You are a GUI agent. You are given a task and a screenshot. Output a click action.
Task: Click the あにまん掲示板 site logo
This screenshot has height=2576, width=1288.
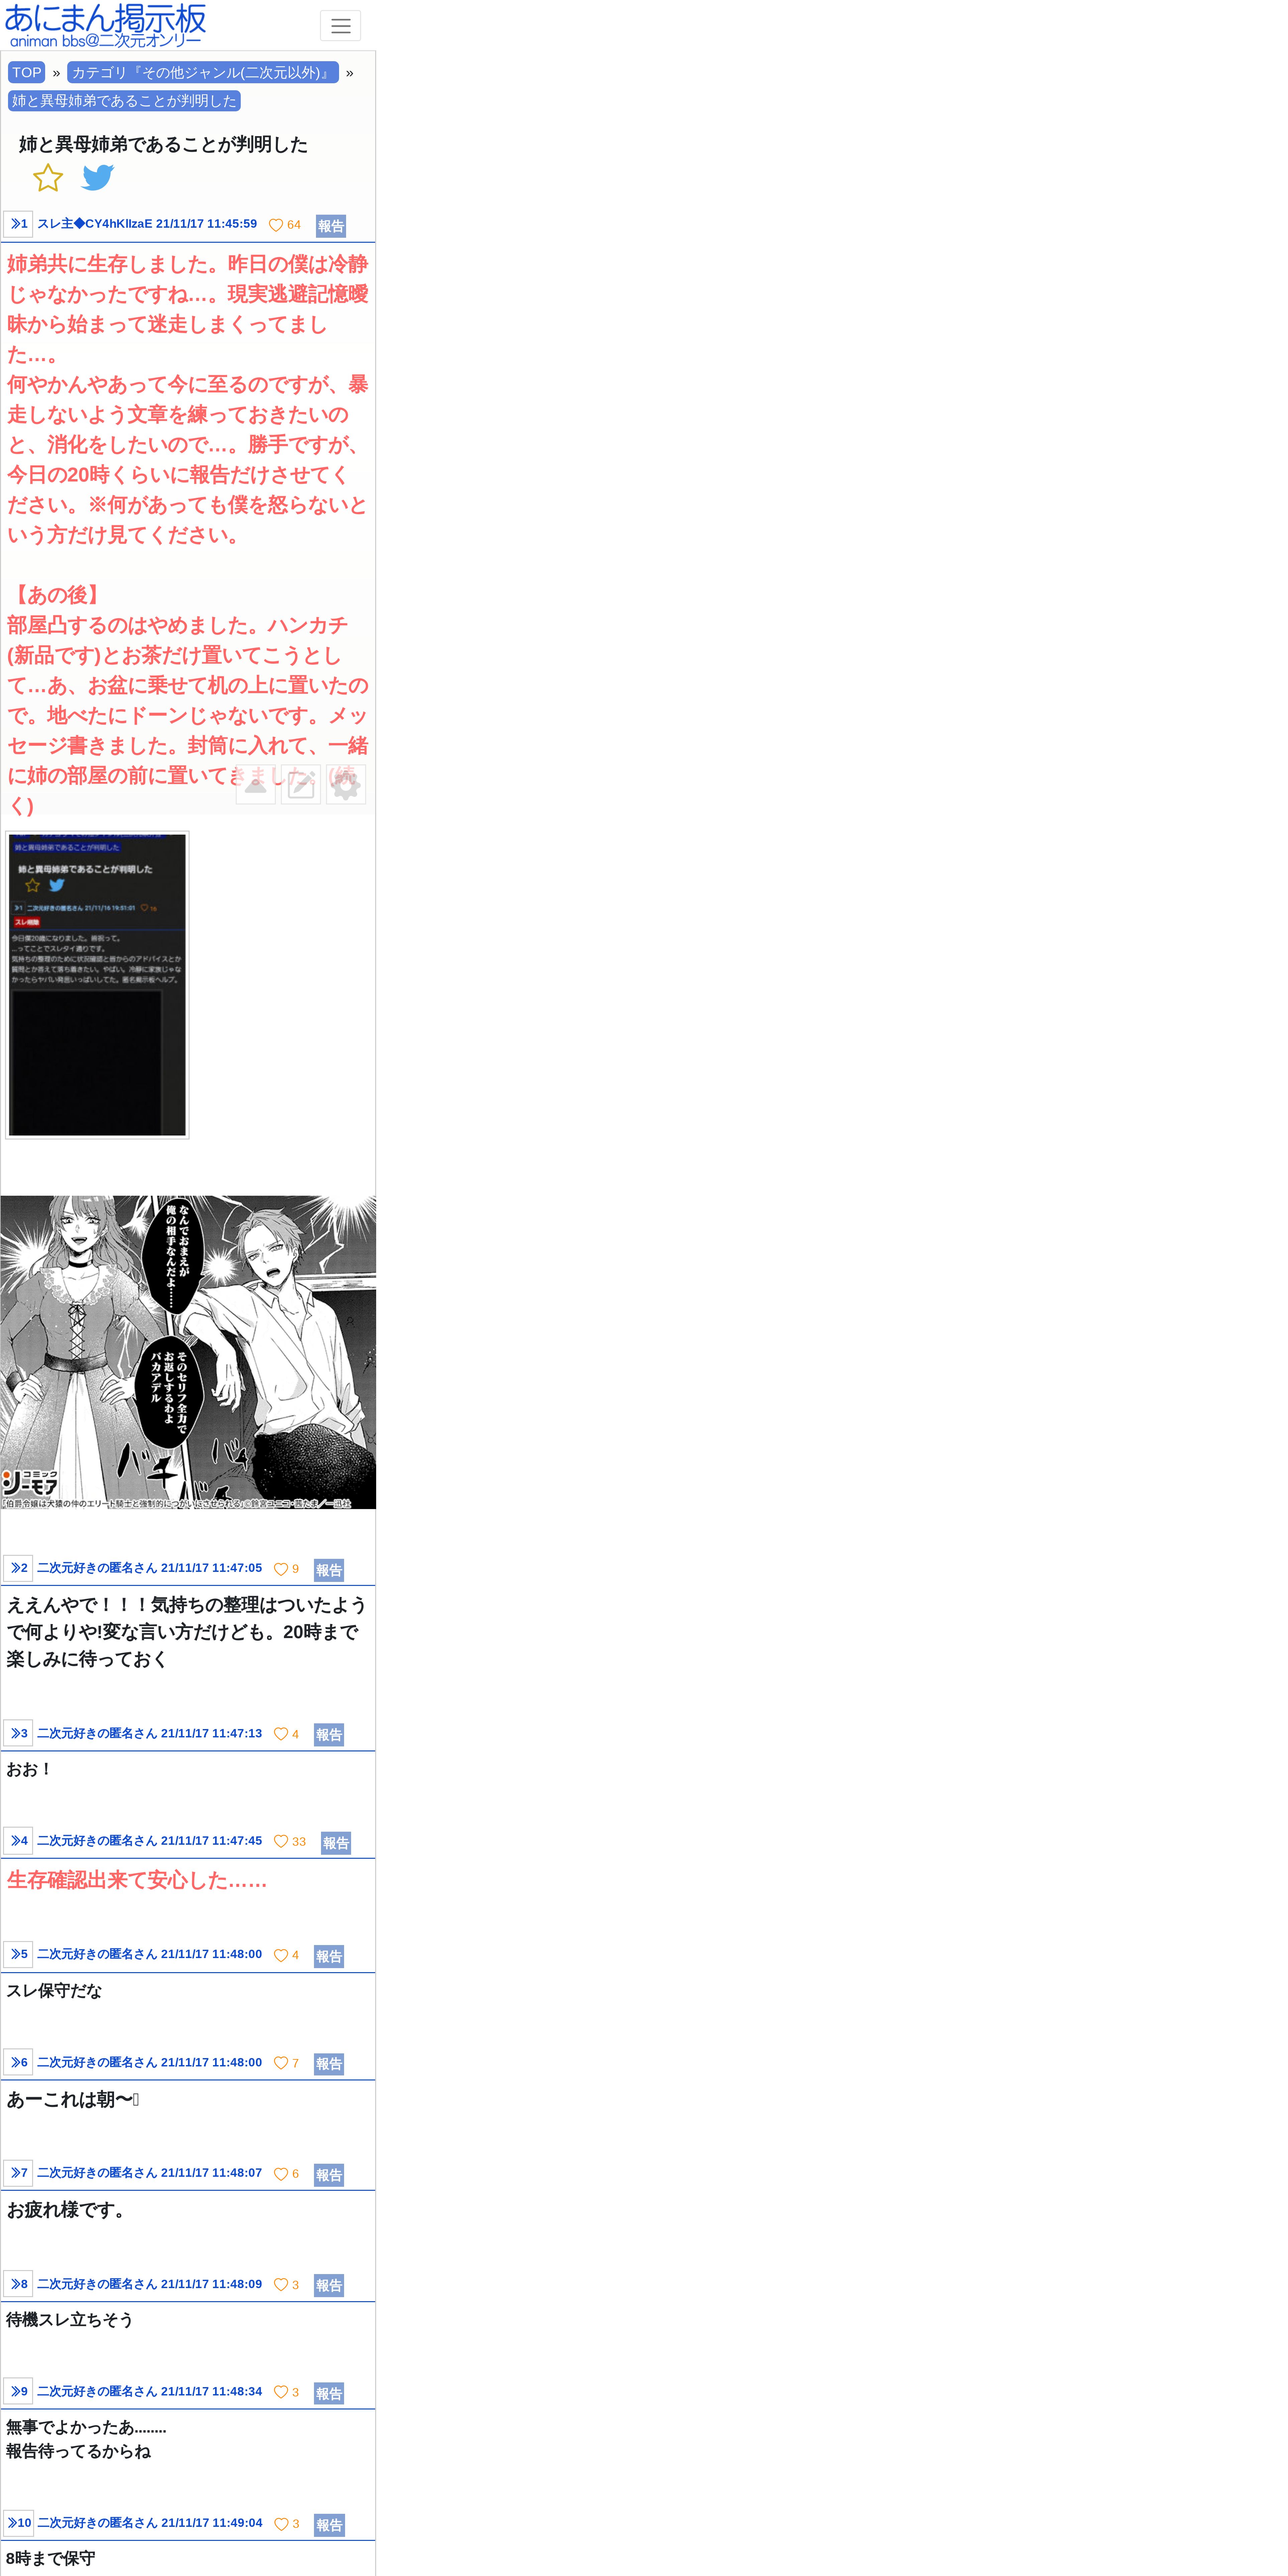click(x=105, y=25)
